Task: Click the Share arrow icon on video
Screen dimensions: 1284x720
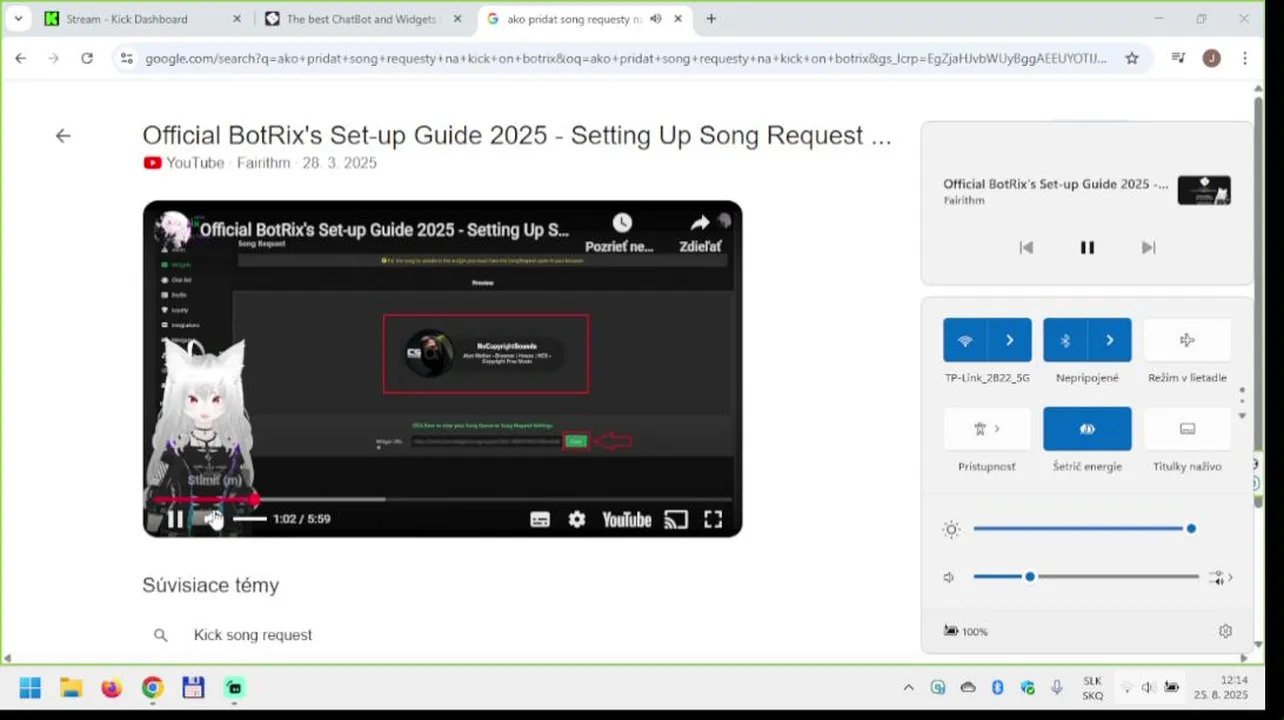Action: pyautogui.click(x=700, y=223)
